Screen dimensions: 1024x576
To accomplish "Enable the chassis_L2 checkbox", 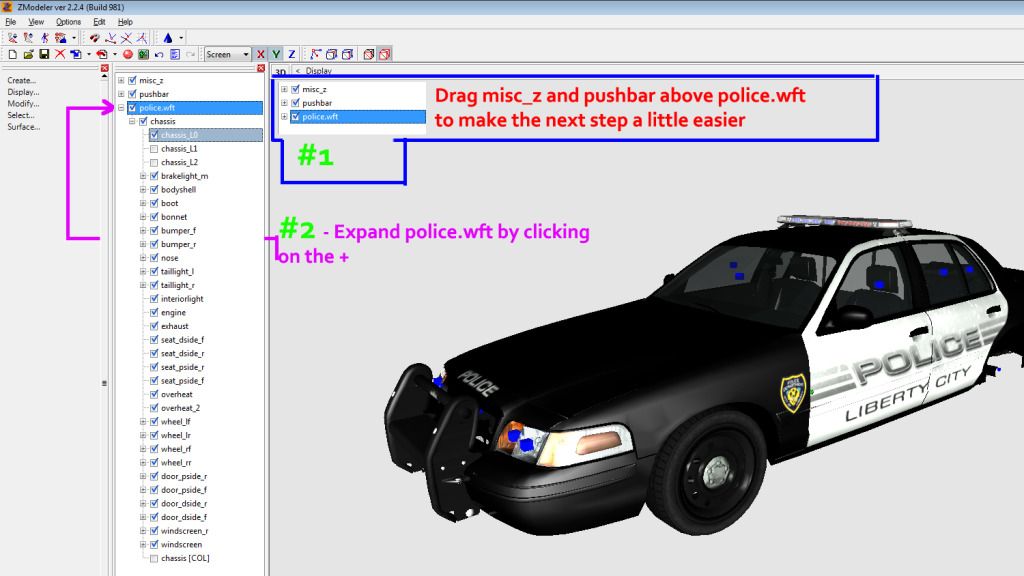I will click(154, 163).
